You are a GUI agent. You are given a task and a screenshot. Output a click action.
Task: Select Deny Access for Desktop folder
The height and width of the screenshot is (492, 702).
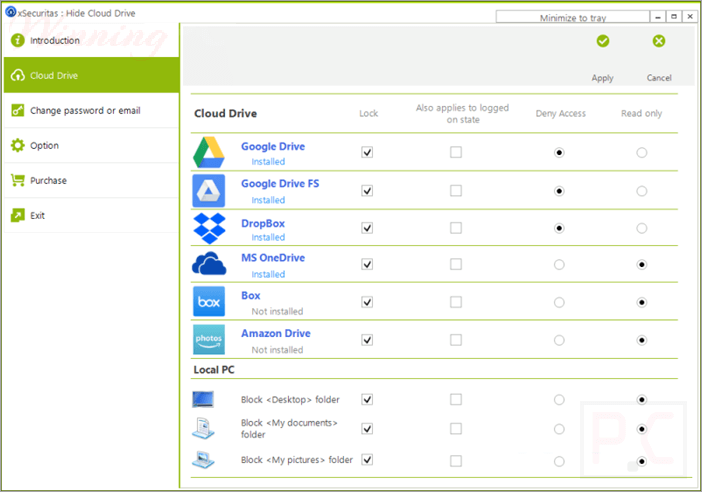559,399
